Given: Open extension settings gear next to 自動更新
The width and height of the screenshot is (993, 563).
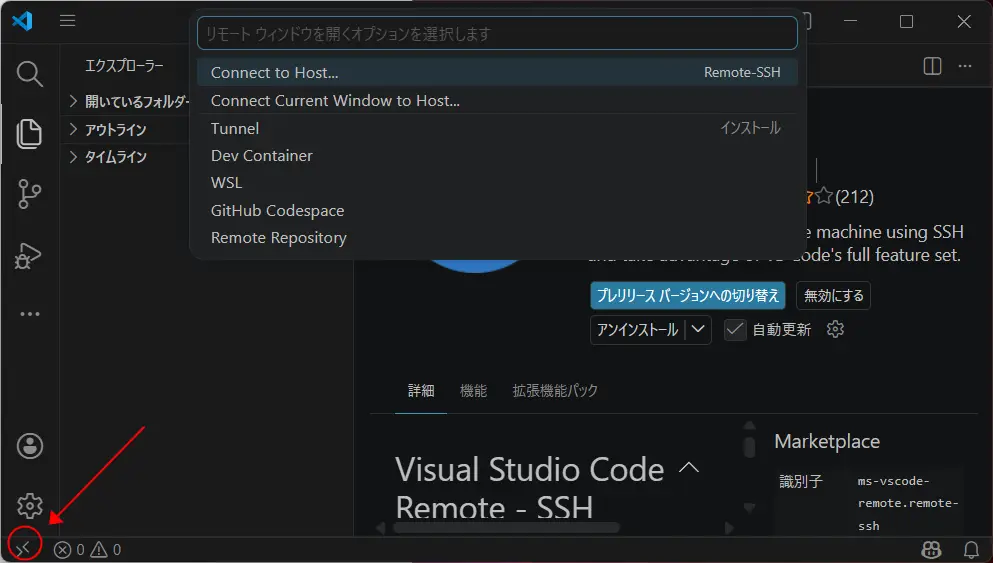Looking at the screenshot, I should [835, 329].
